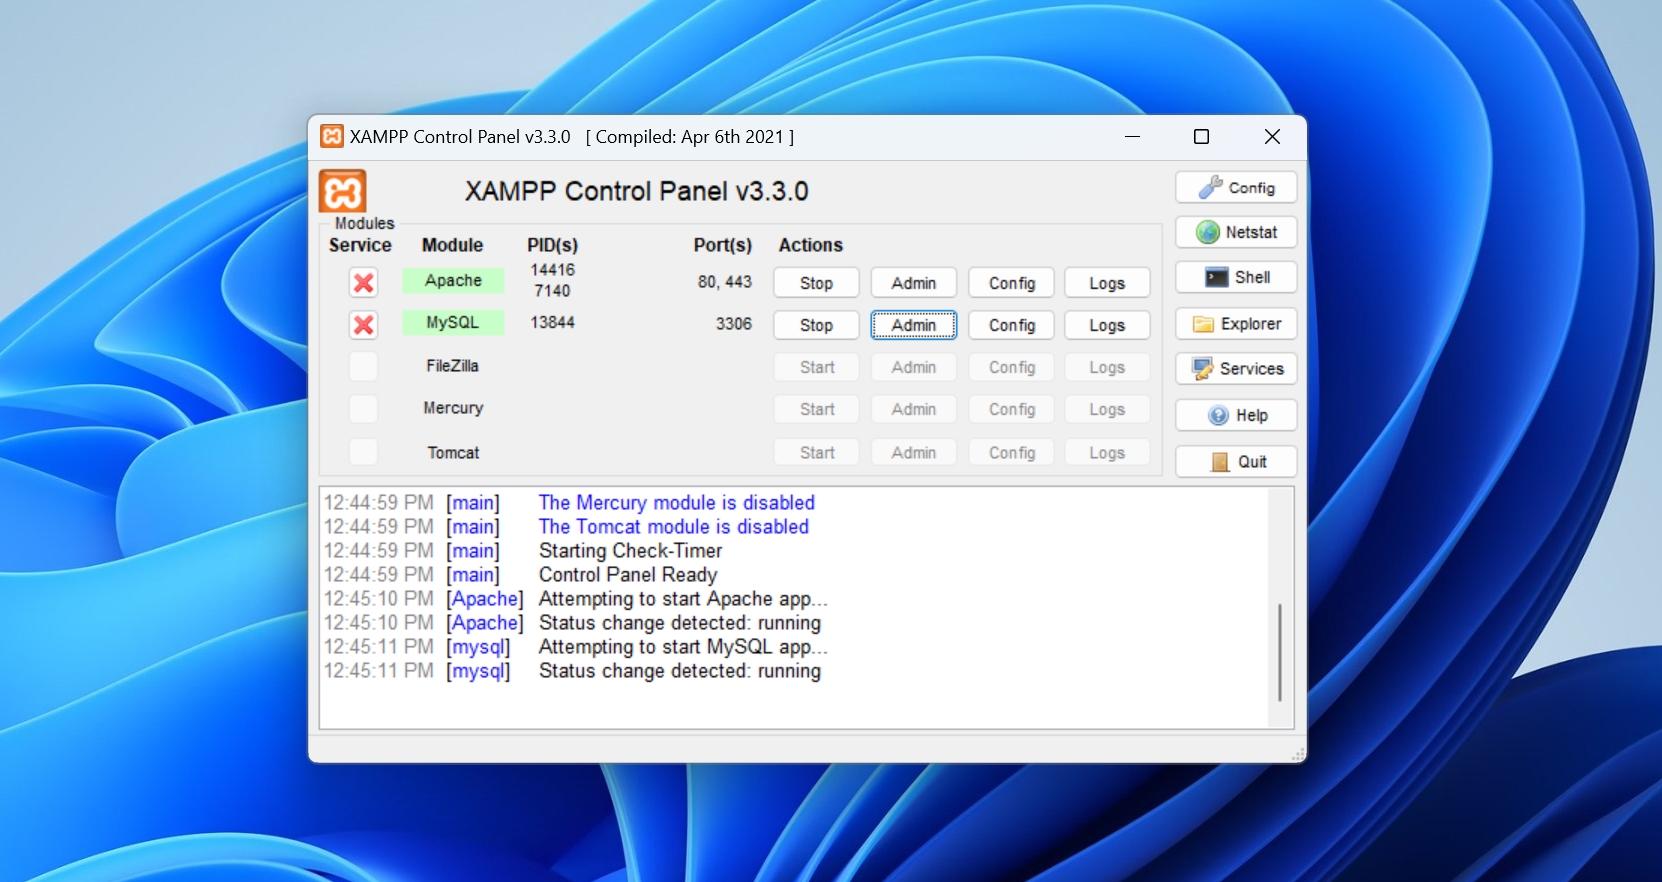This screenshot has width=1662, height=882.
Task: Click Apache ports 80, 443
Action: click(x=724, y=282)
